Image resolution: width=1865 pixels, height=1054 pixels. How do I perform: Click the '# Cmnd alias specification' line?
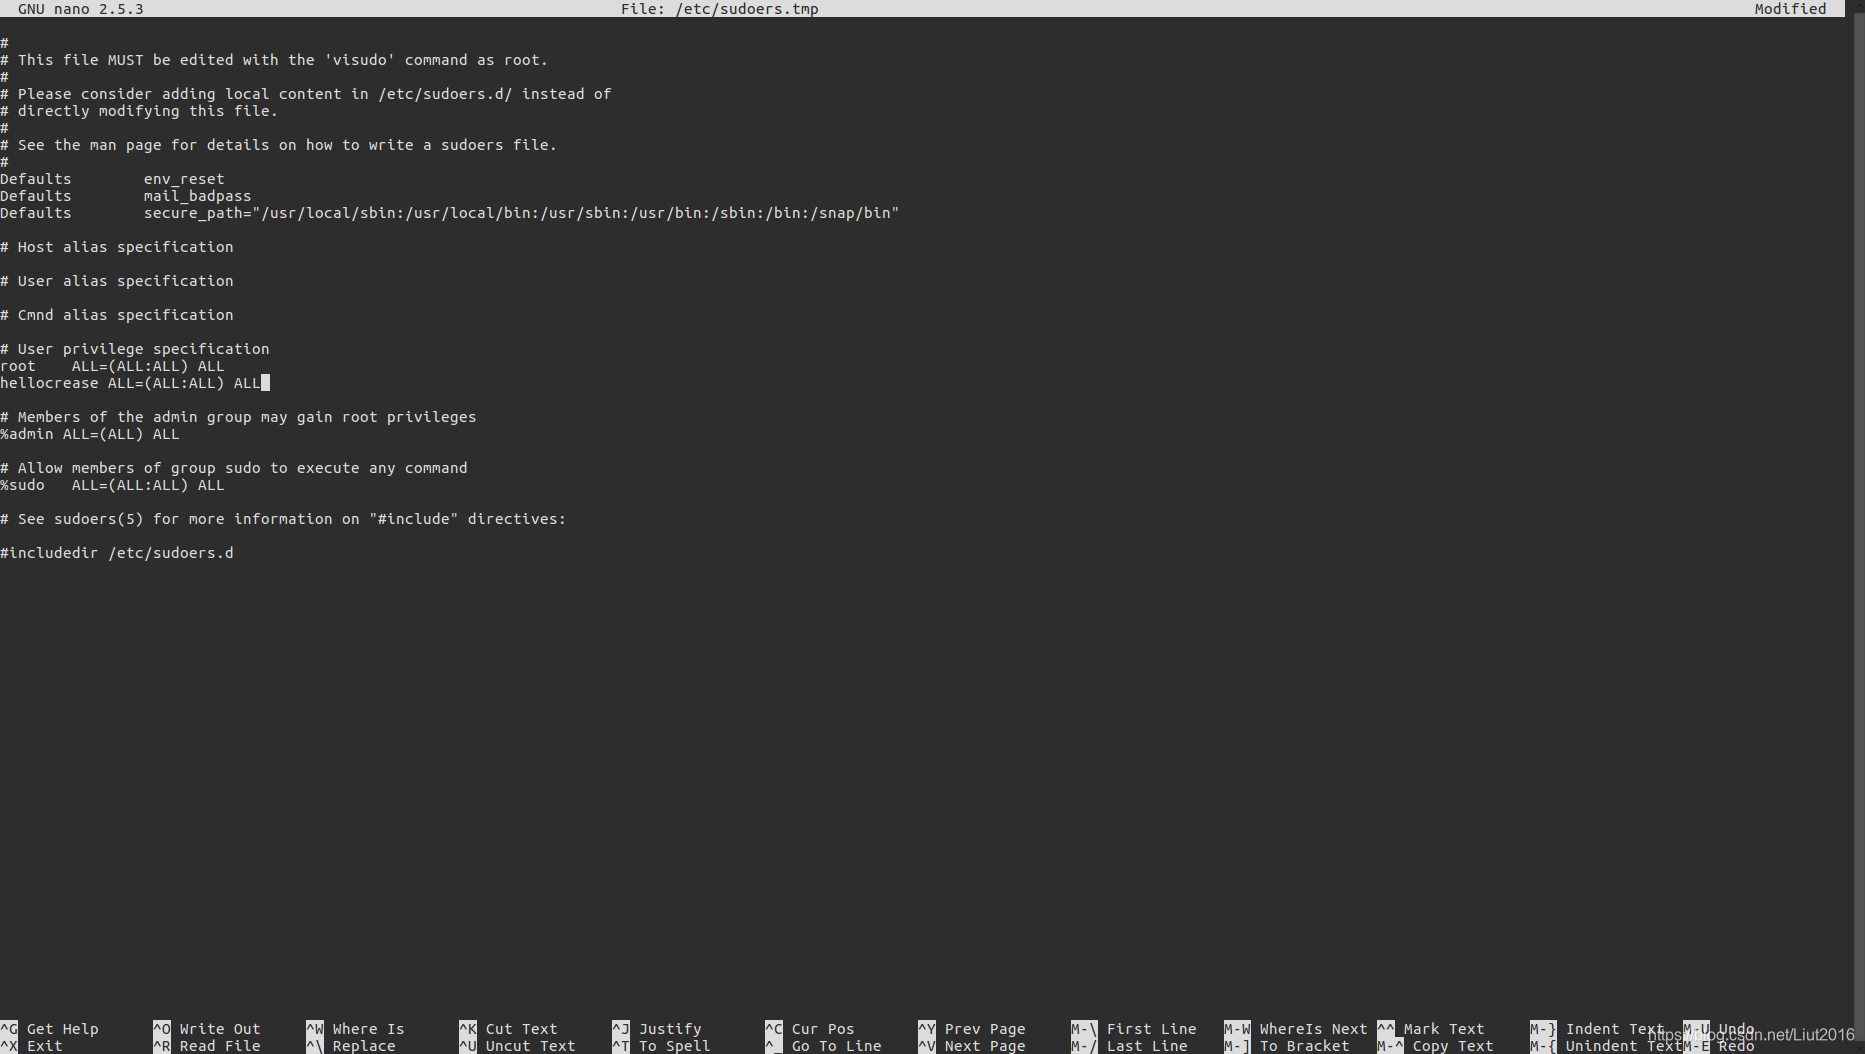[117, 315]
